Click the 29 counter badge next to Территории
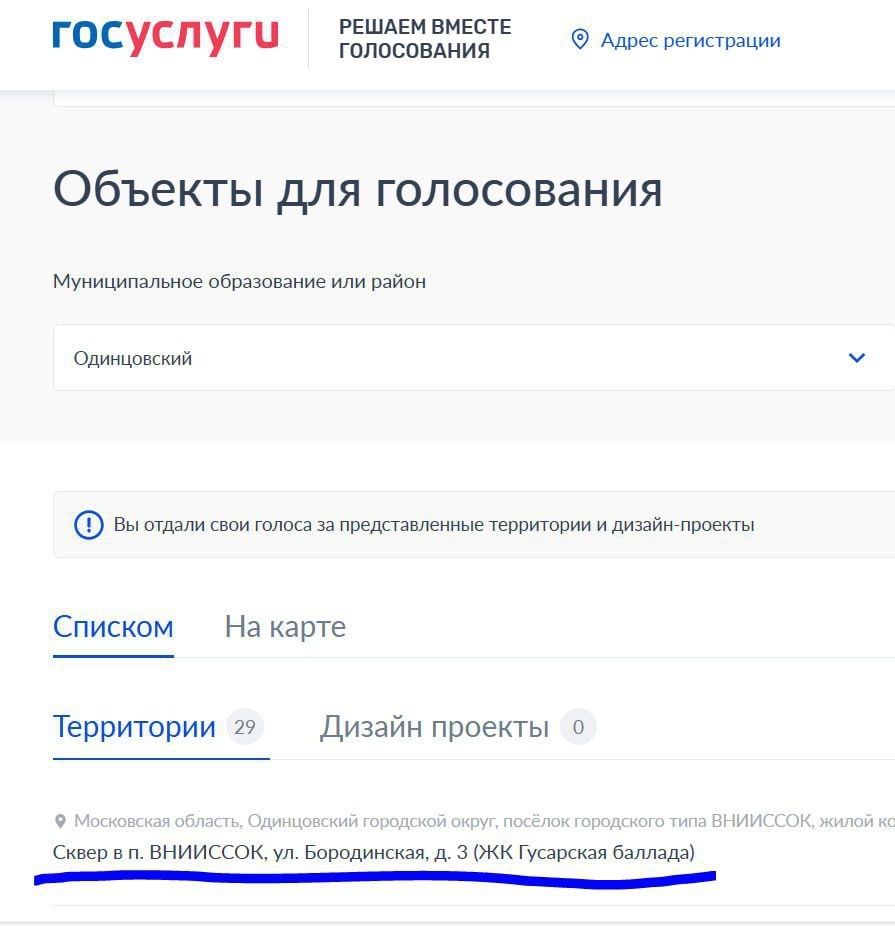 pyautogui.click(x=244, y=726)
